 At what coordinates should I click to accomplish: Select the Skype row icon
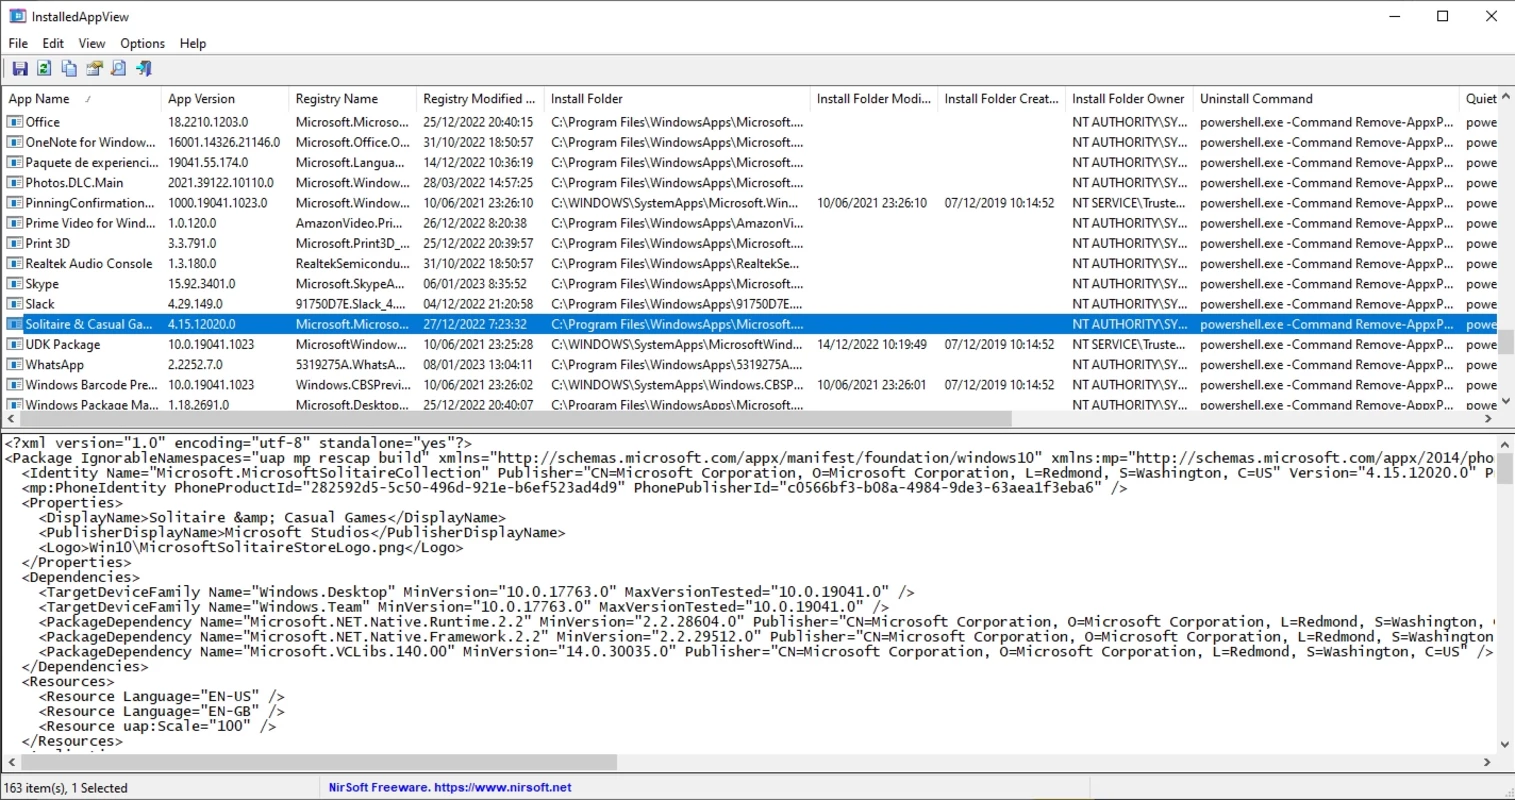point(15,284)
